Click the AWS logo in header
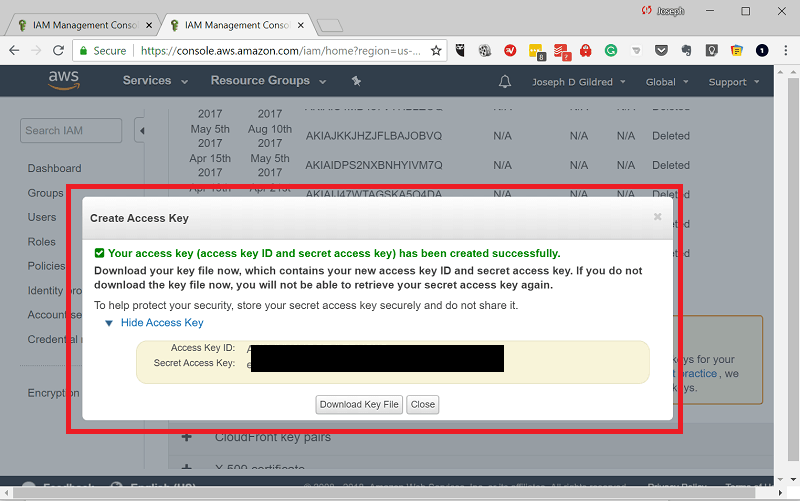The image size is (800, 501). 64,80
